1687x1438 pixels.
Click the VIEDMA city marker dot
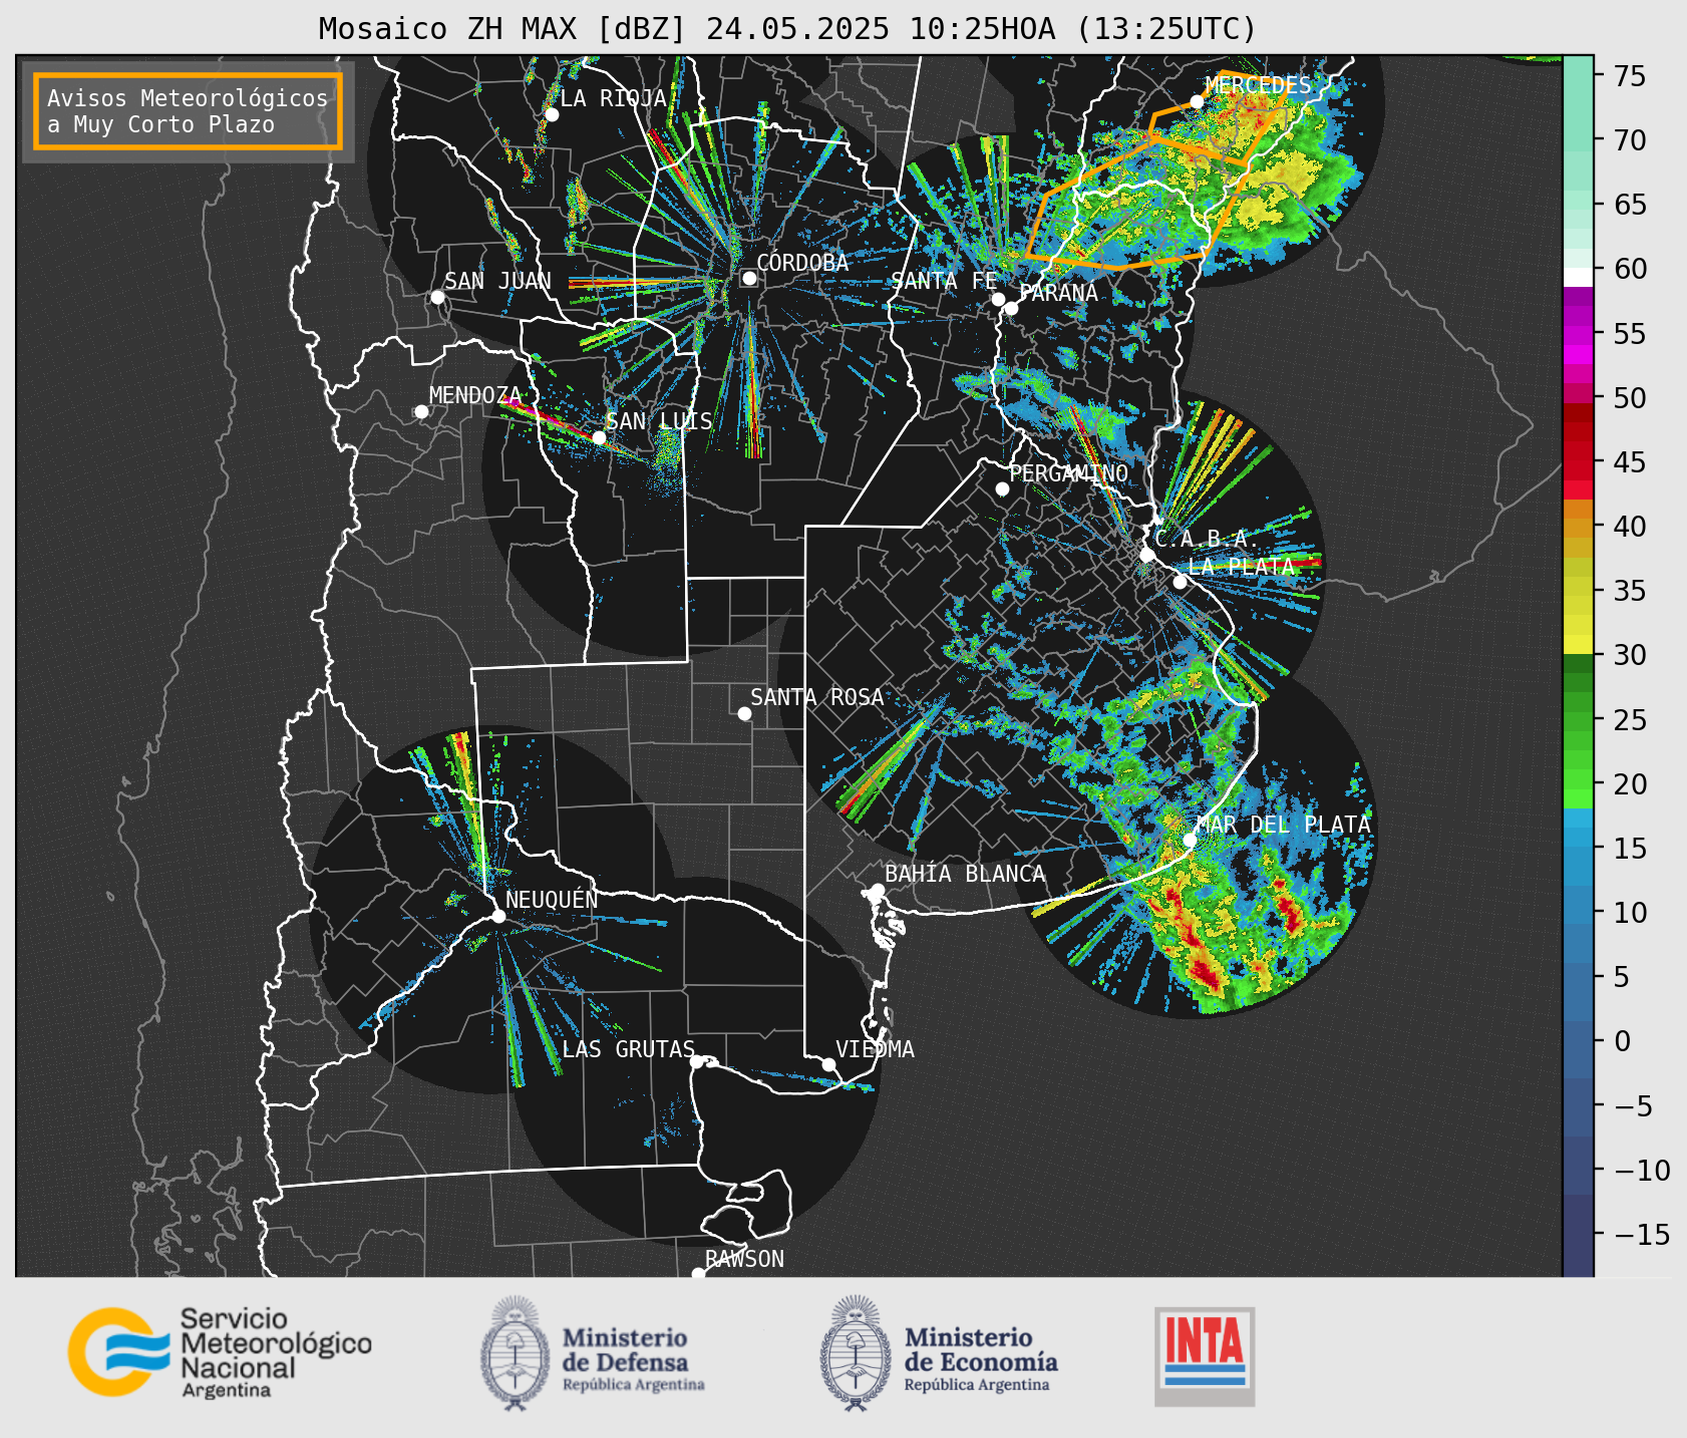(828, 1064)
